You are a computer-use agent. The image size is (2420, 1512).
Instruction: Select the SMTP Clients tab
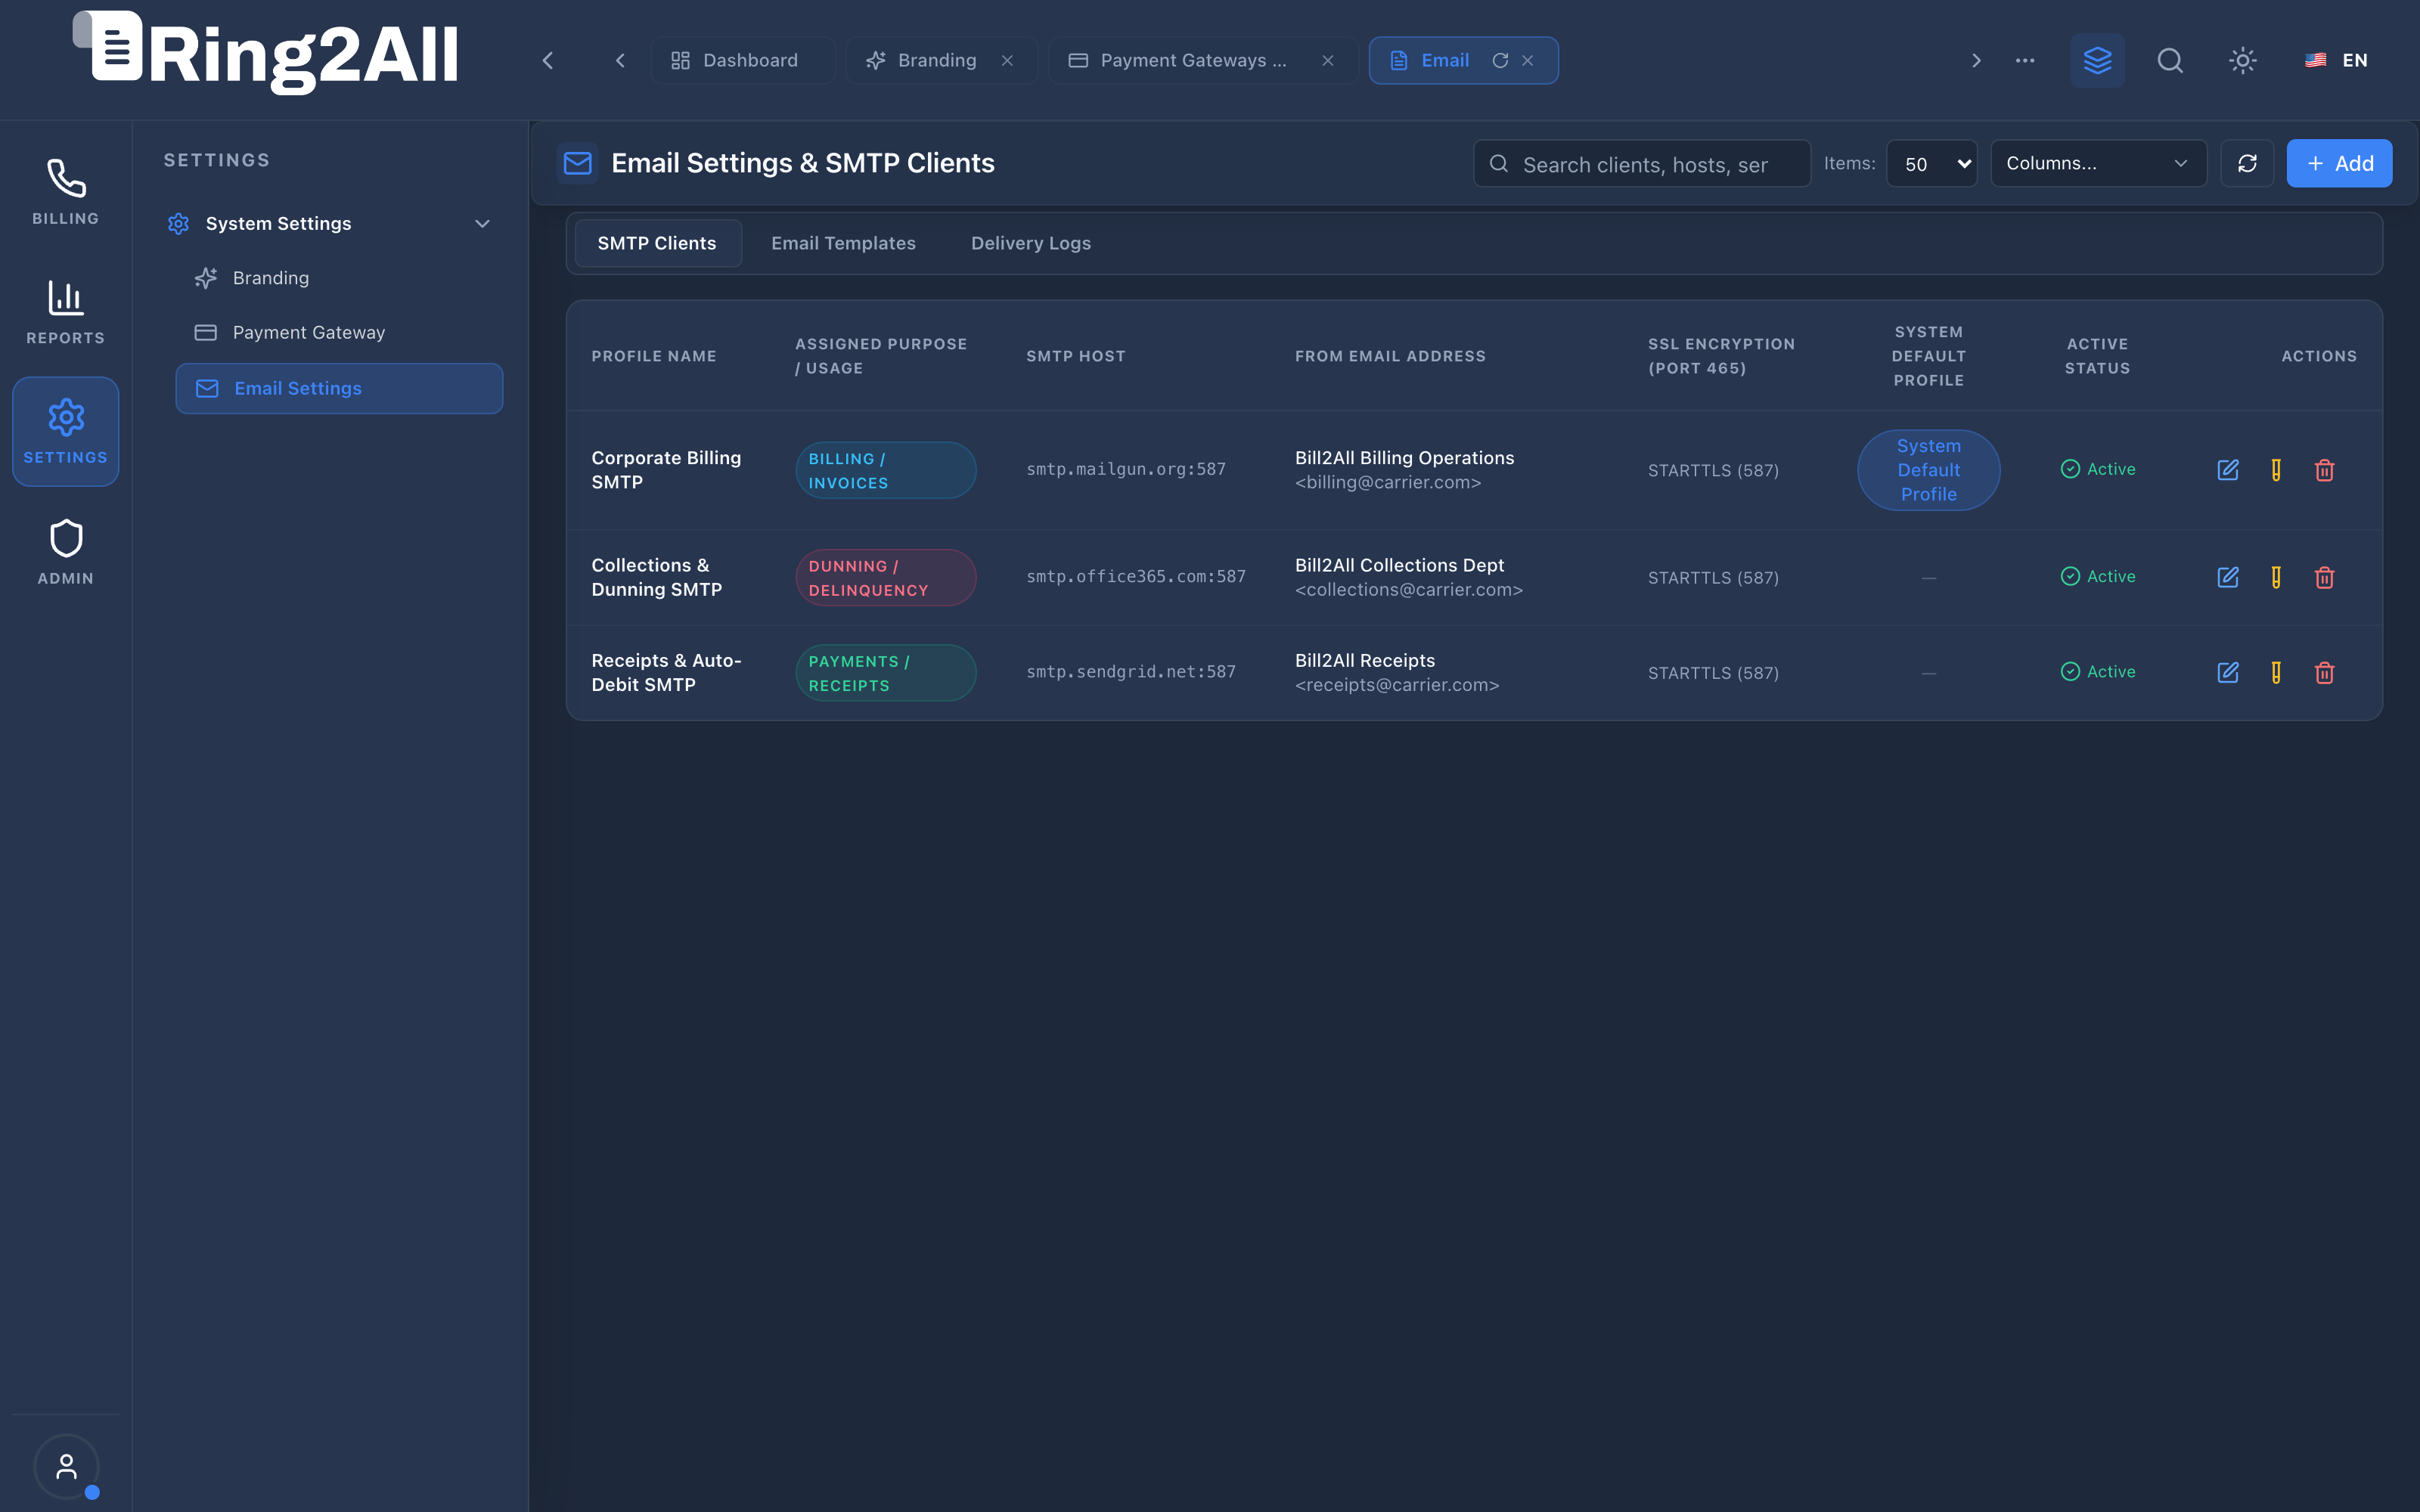(657, 243)
